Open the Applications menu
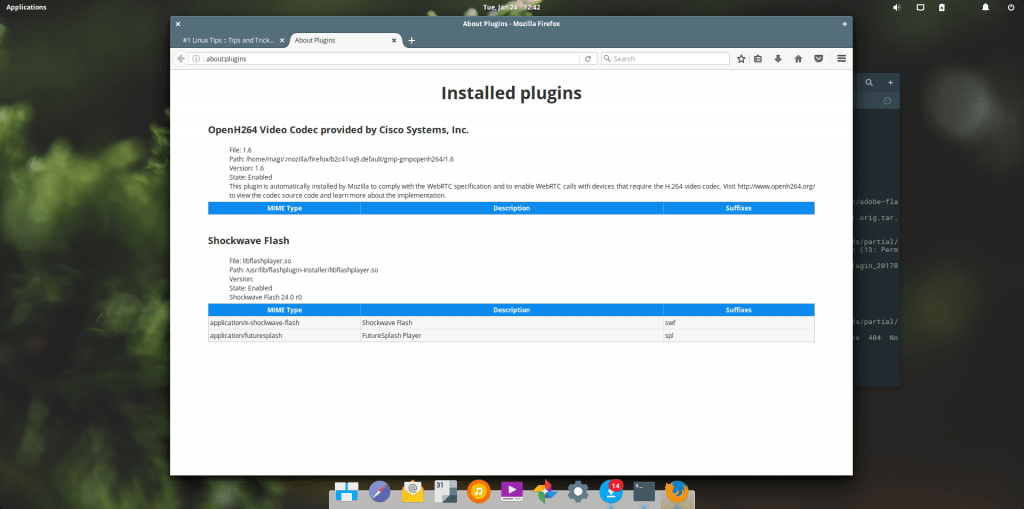Viewport: 1024px width, 509px height. (x=27, y=7)
